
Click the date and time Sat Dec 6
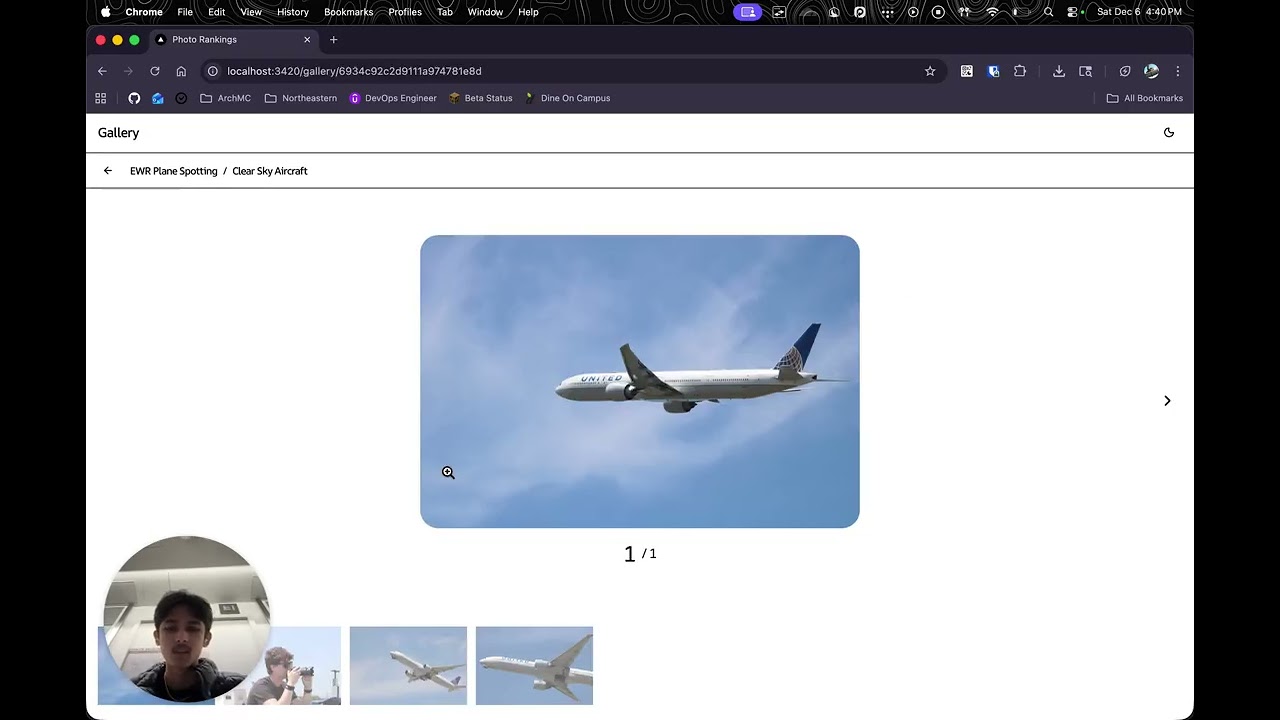tap(1139, 12)
